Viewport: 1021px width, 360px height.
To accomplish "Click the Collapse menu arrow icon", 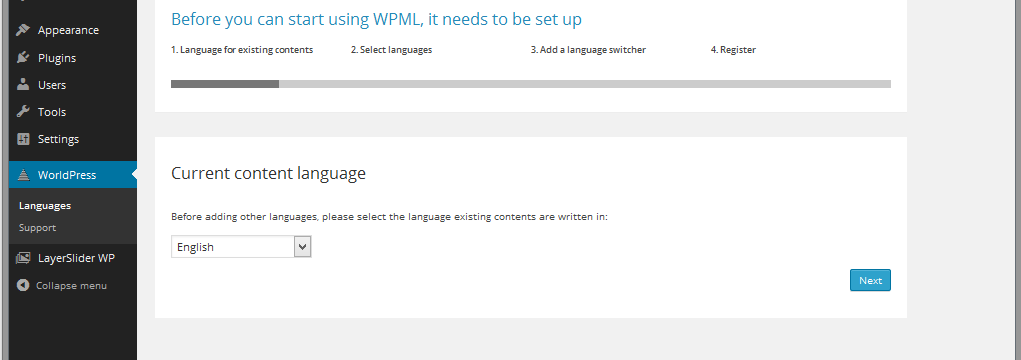I will (23, 285).
